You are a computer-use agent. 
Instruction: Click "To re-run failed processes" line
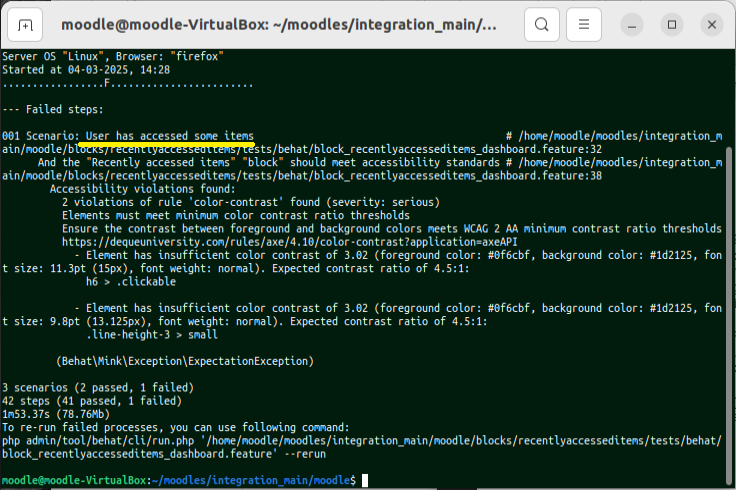(x=176, y=428)
